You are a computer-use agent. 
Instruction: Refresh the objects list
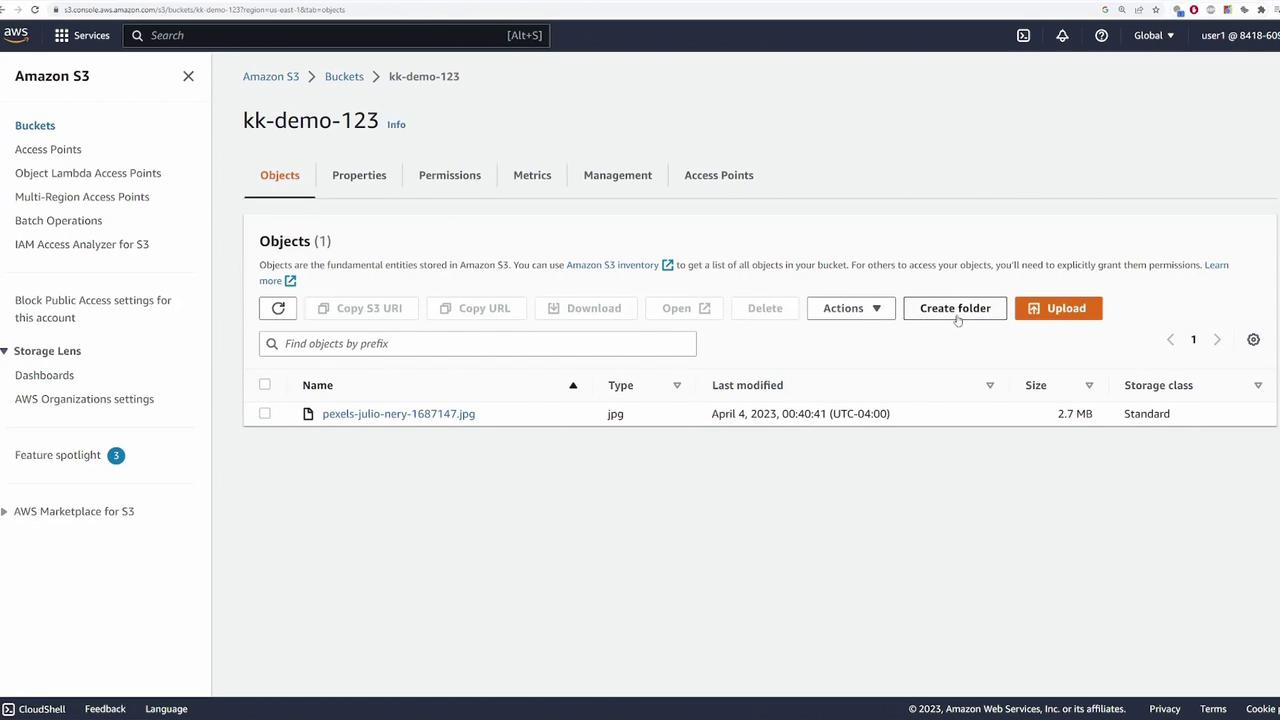(278, 308)
